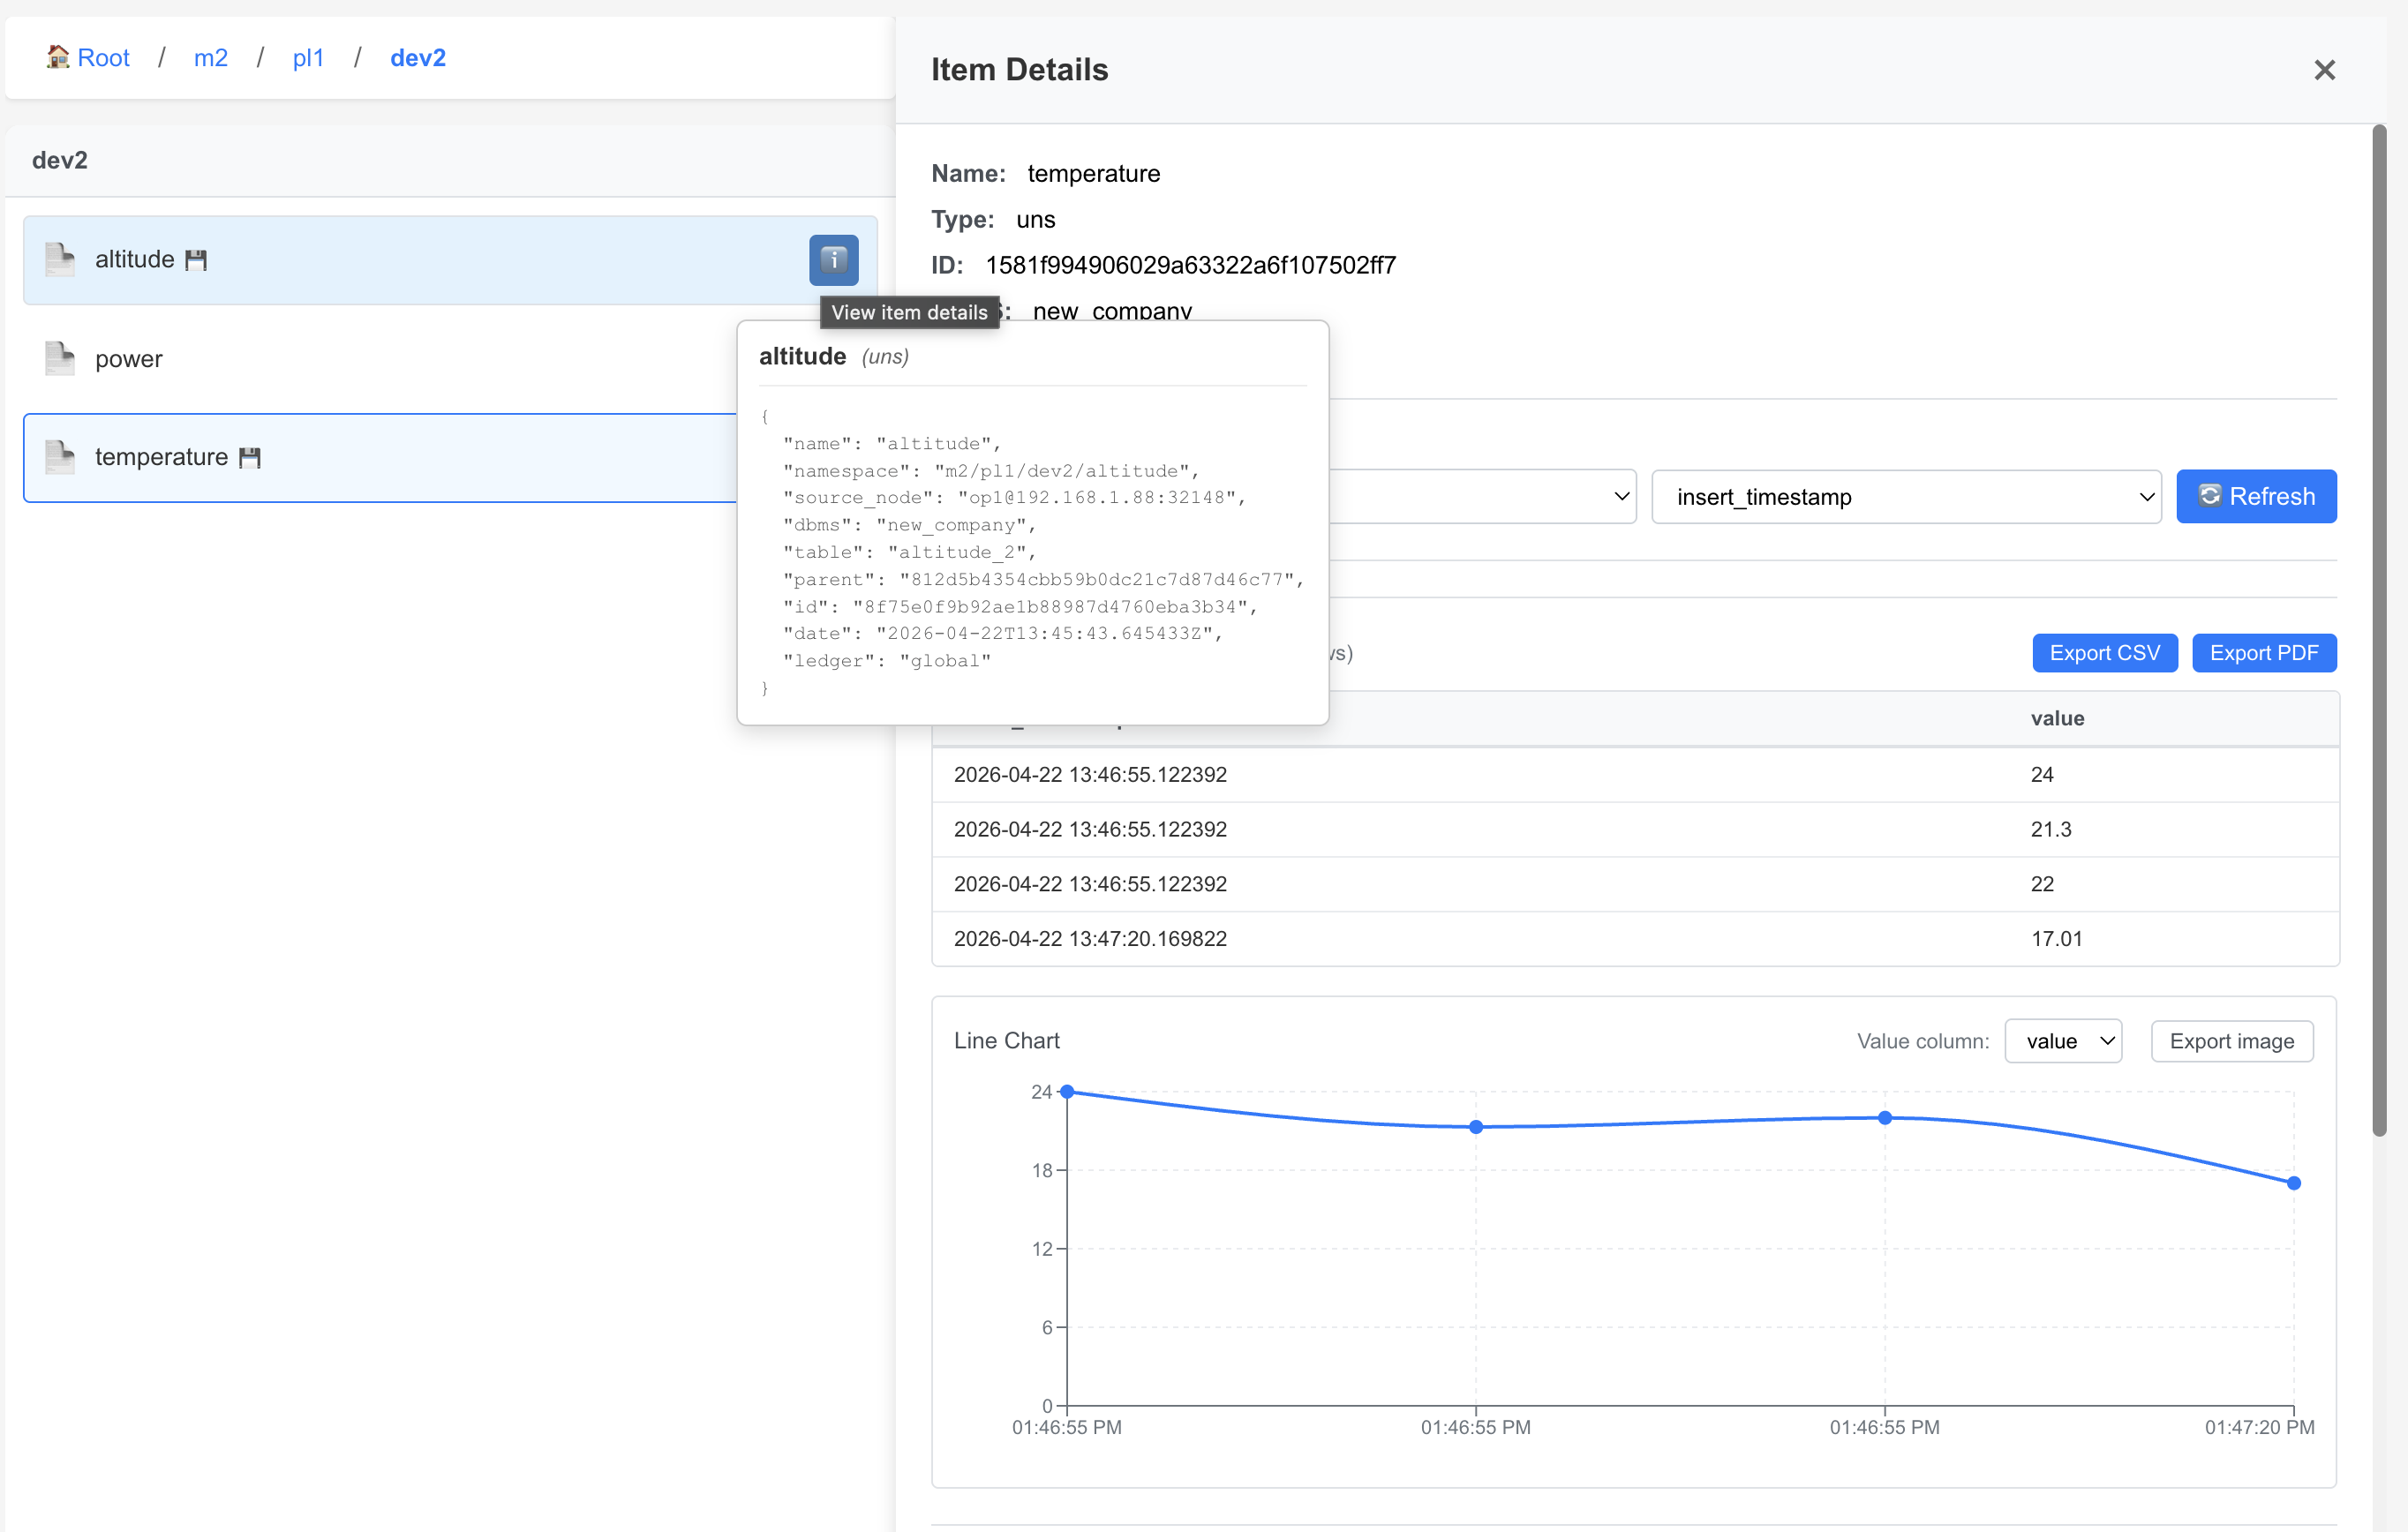Image resolution: width=2408 pixels, height=1532 pixels.
Task: Export table data as PDF
Action: tap(2263, 653)
